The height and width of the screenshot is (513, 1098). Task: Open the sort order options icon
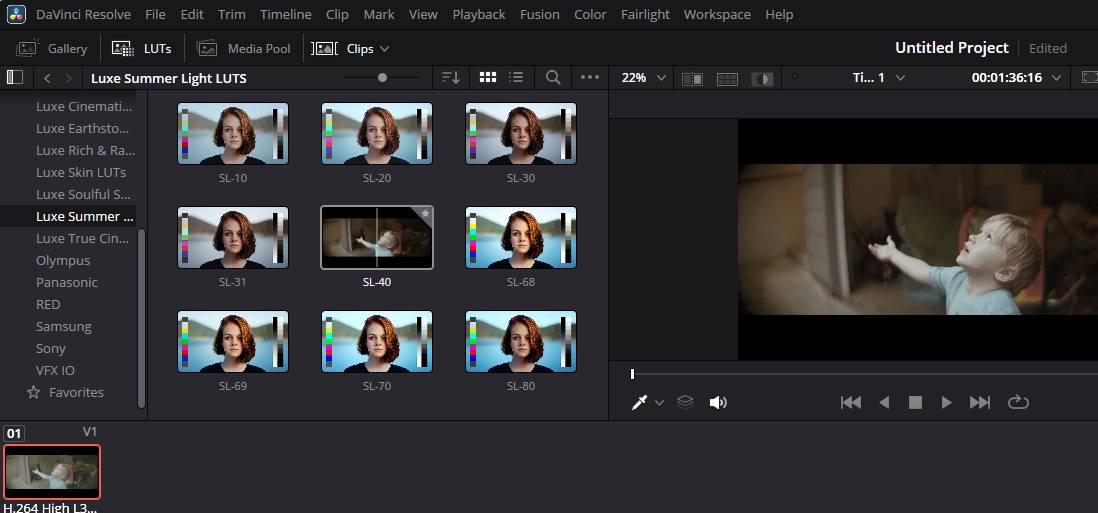(x=451, y=77)
